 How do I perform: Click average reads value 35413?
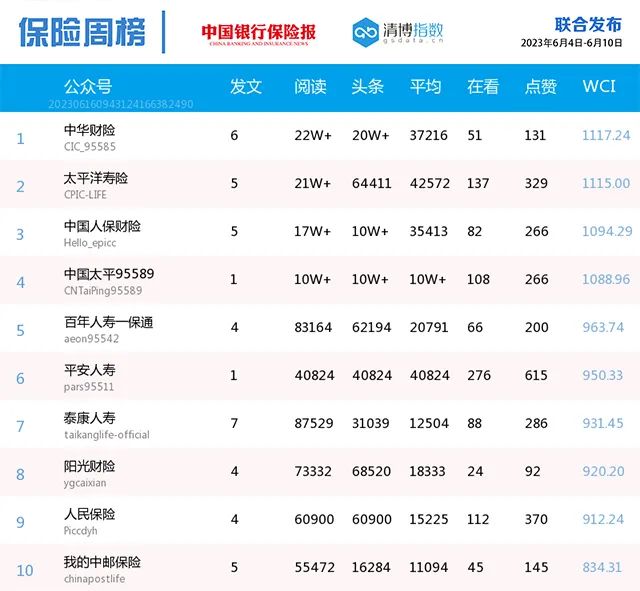429,231
